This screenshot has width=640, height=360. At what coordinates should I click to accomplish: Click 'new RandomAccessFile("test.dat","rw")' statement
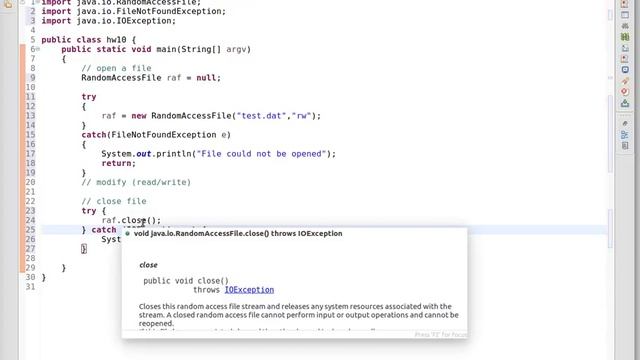pyautogui.click(x=211, y=116)
